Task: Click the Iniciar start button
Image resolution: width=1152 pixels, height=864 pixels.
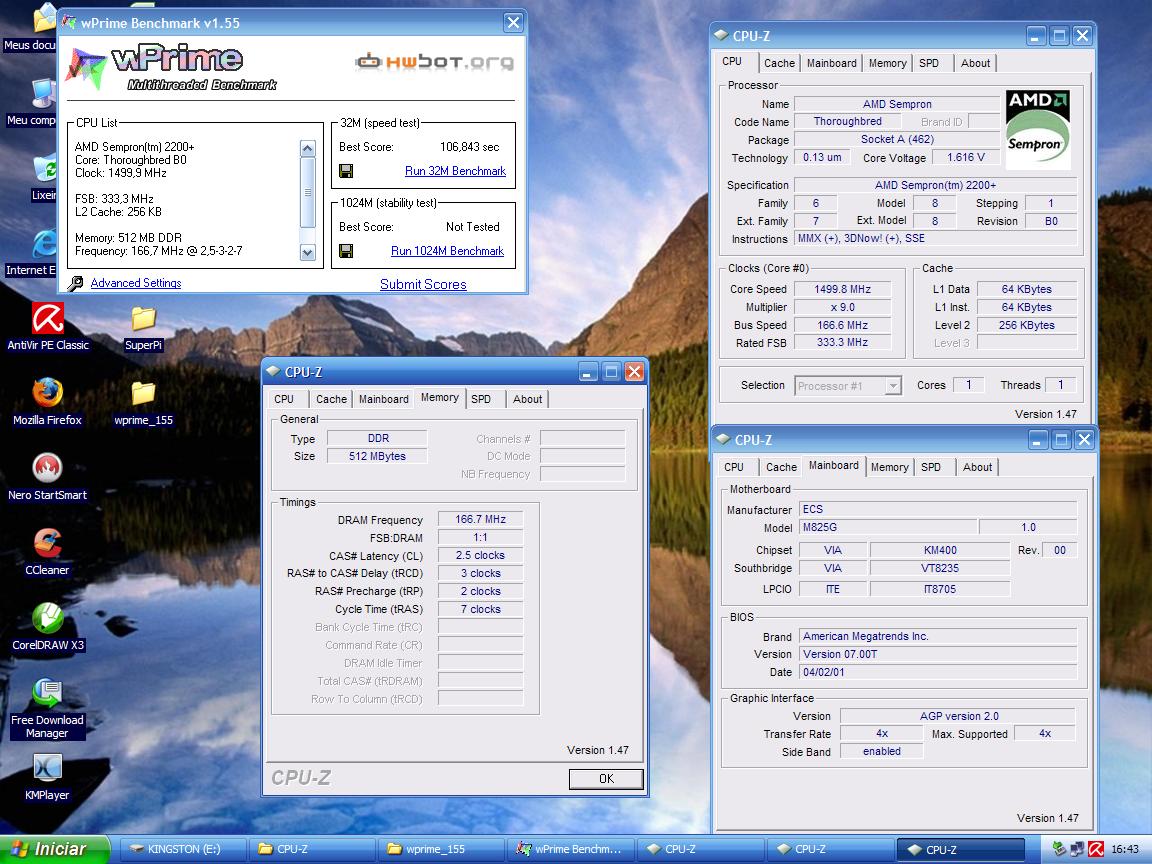Action: point(54,849)
